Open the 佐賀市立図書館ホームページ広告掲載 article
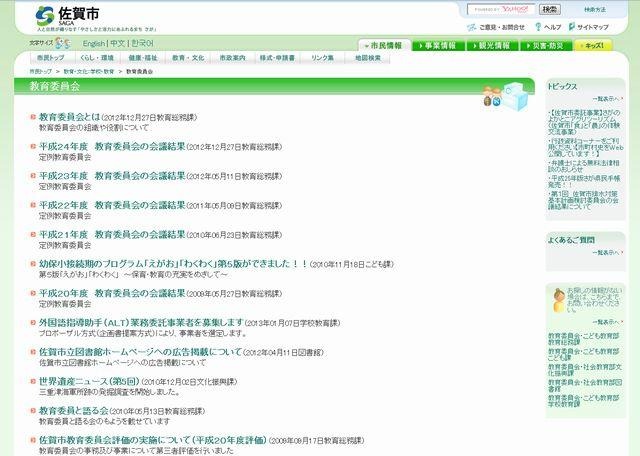 tap(140, 352)
